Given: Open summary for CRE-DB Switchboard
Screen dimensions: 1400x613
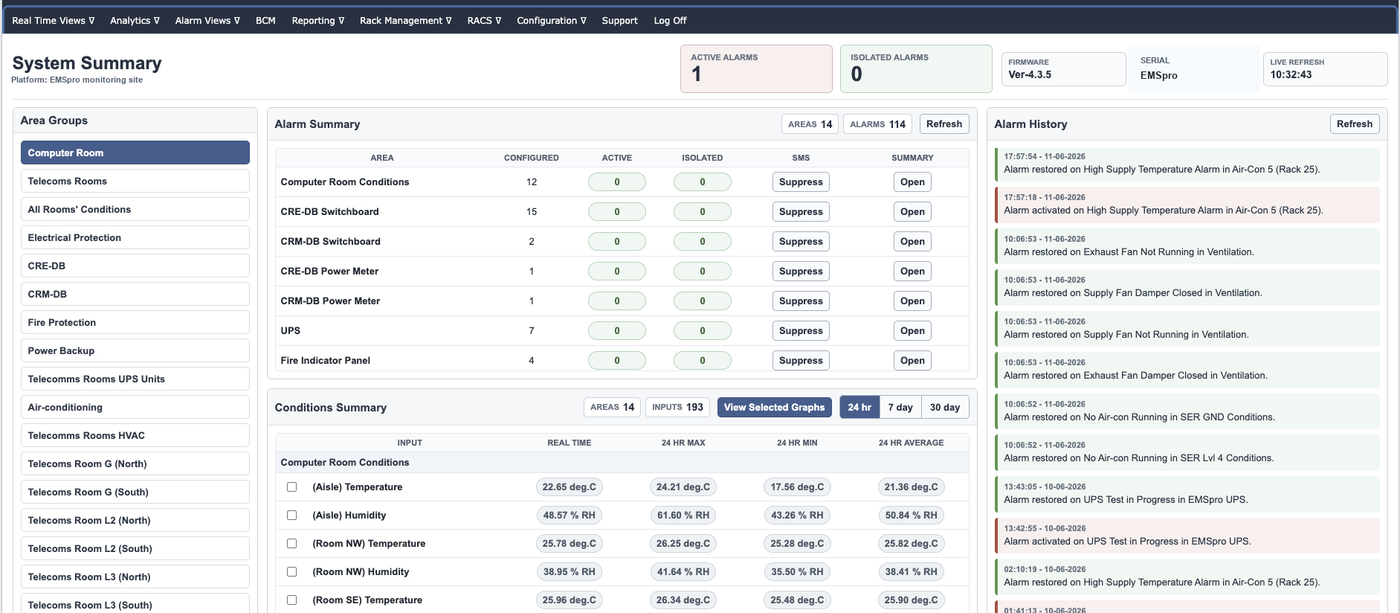Looking at the screenshot, I should click(912, 212).
